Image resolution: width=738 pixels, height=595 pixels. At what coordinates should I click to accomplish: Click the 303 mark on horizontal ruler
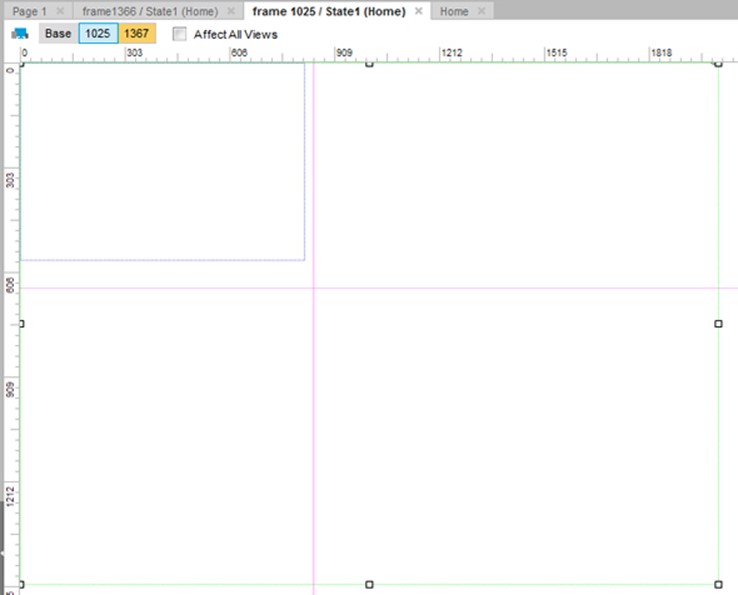tap(135, 53)
